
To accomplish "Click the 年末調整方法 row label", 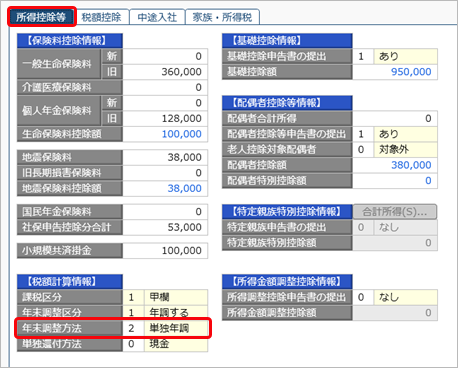I will (x=70, y=328).
